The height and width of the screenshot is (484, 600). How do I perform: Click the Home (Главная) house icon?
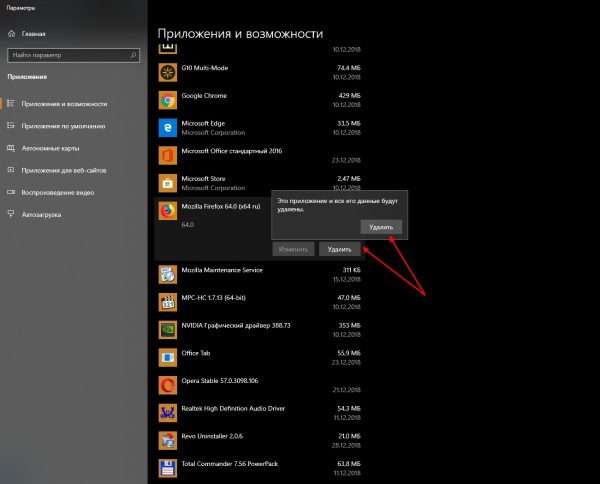(11, 34)
